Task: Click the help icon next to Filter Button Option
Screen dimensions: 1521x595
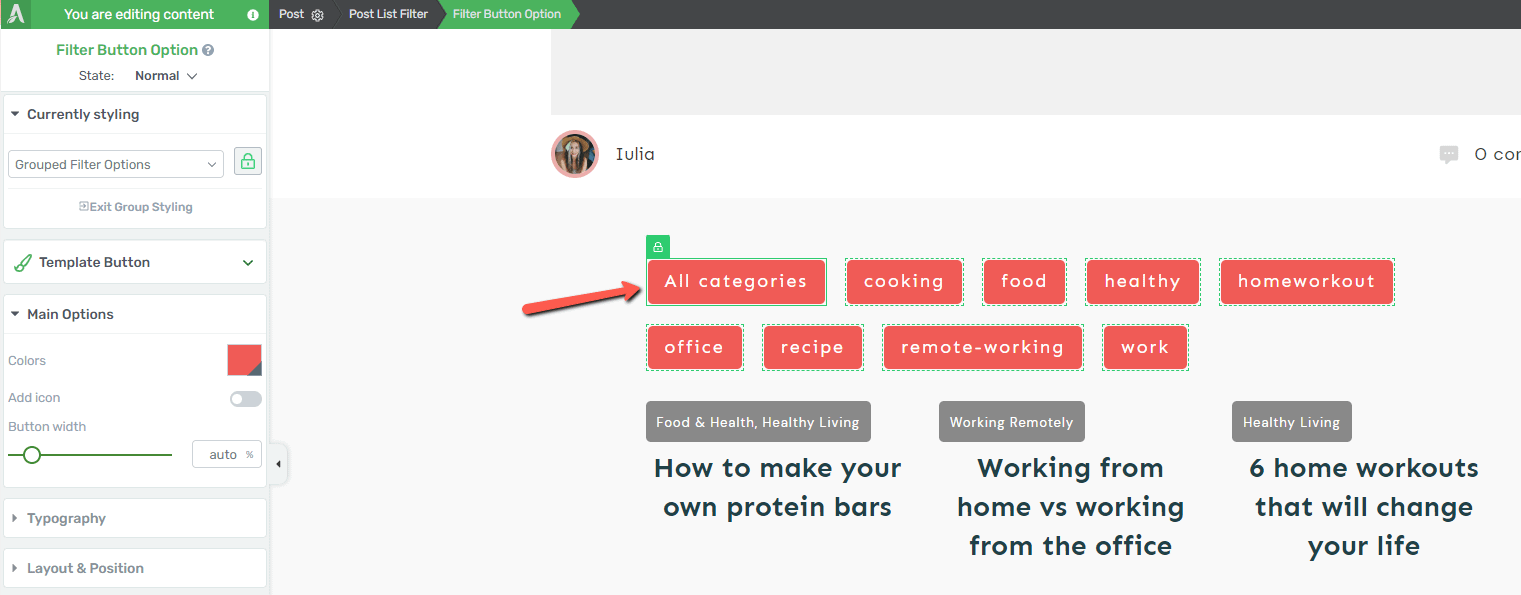Action: [208, 50]
